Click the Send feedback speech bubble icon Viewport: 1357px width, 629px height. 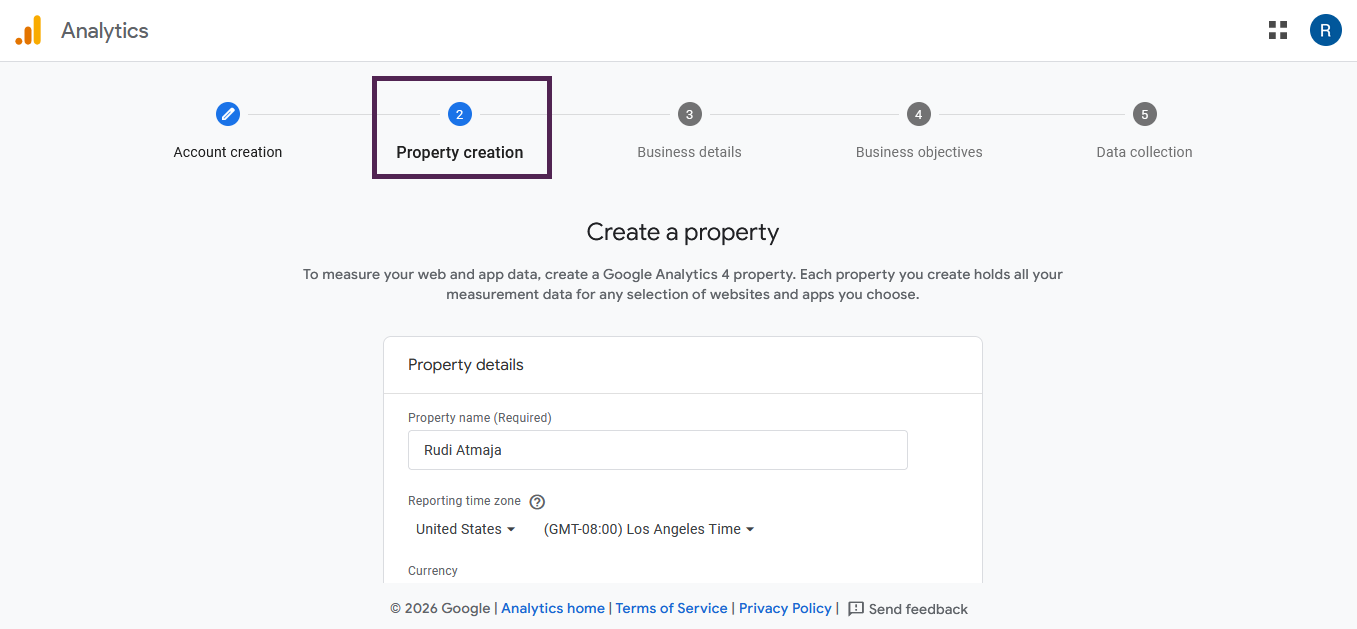pos(856,609)
